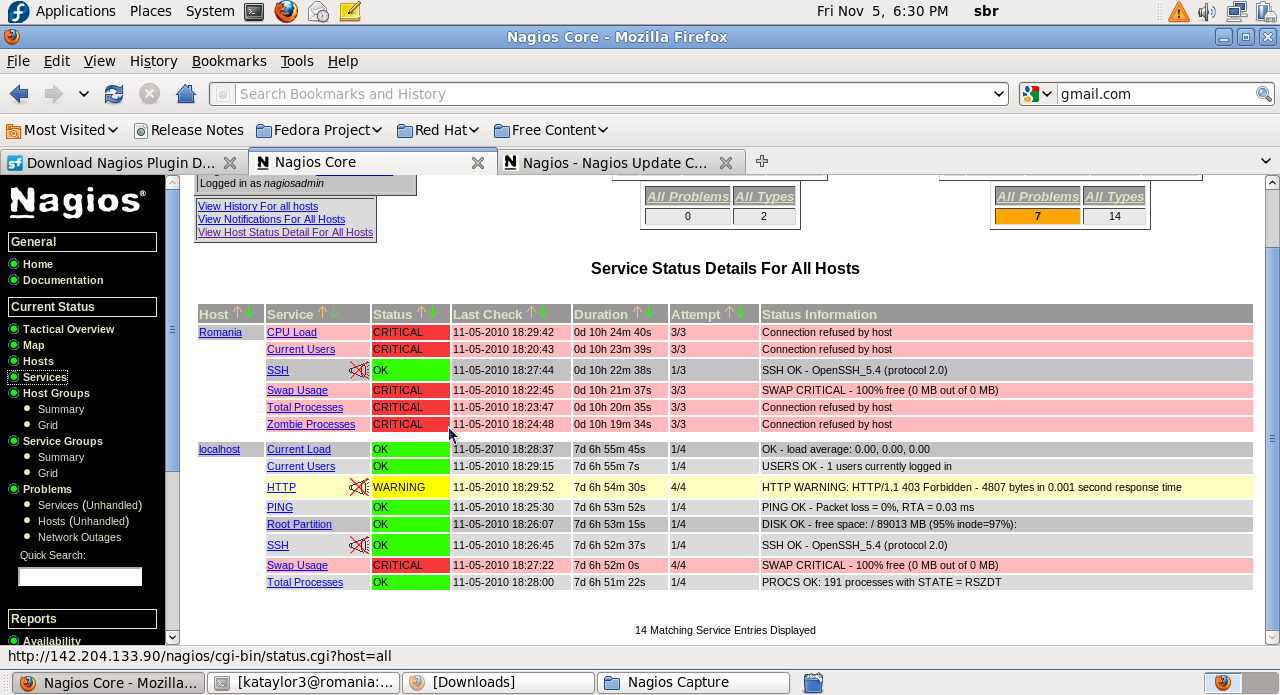
Task: Close the Download Nagios Plugin tab
Action: click(x=230, y=163)
